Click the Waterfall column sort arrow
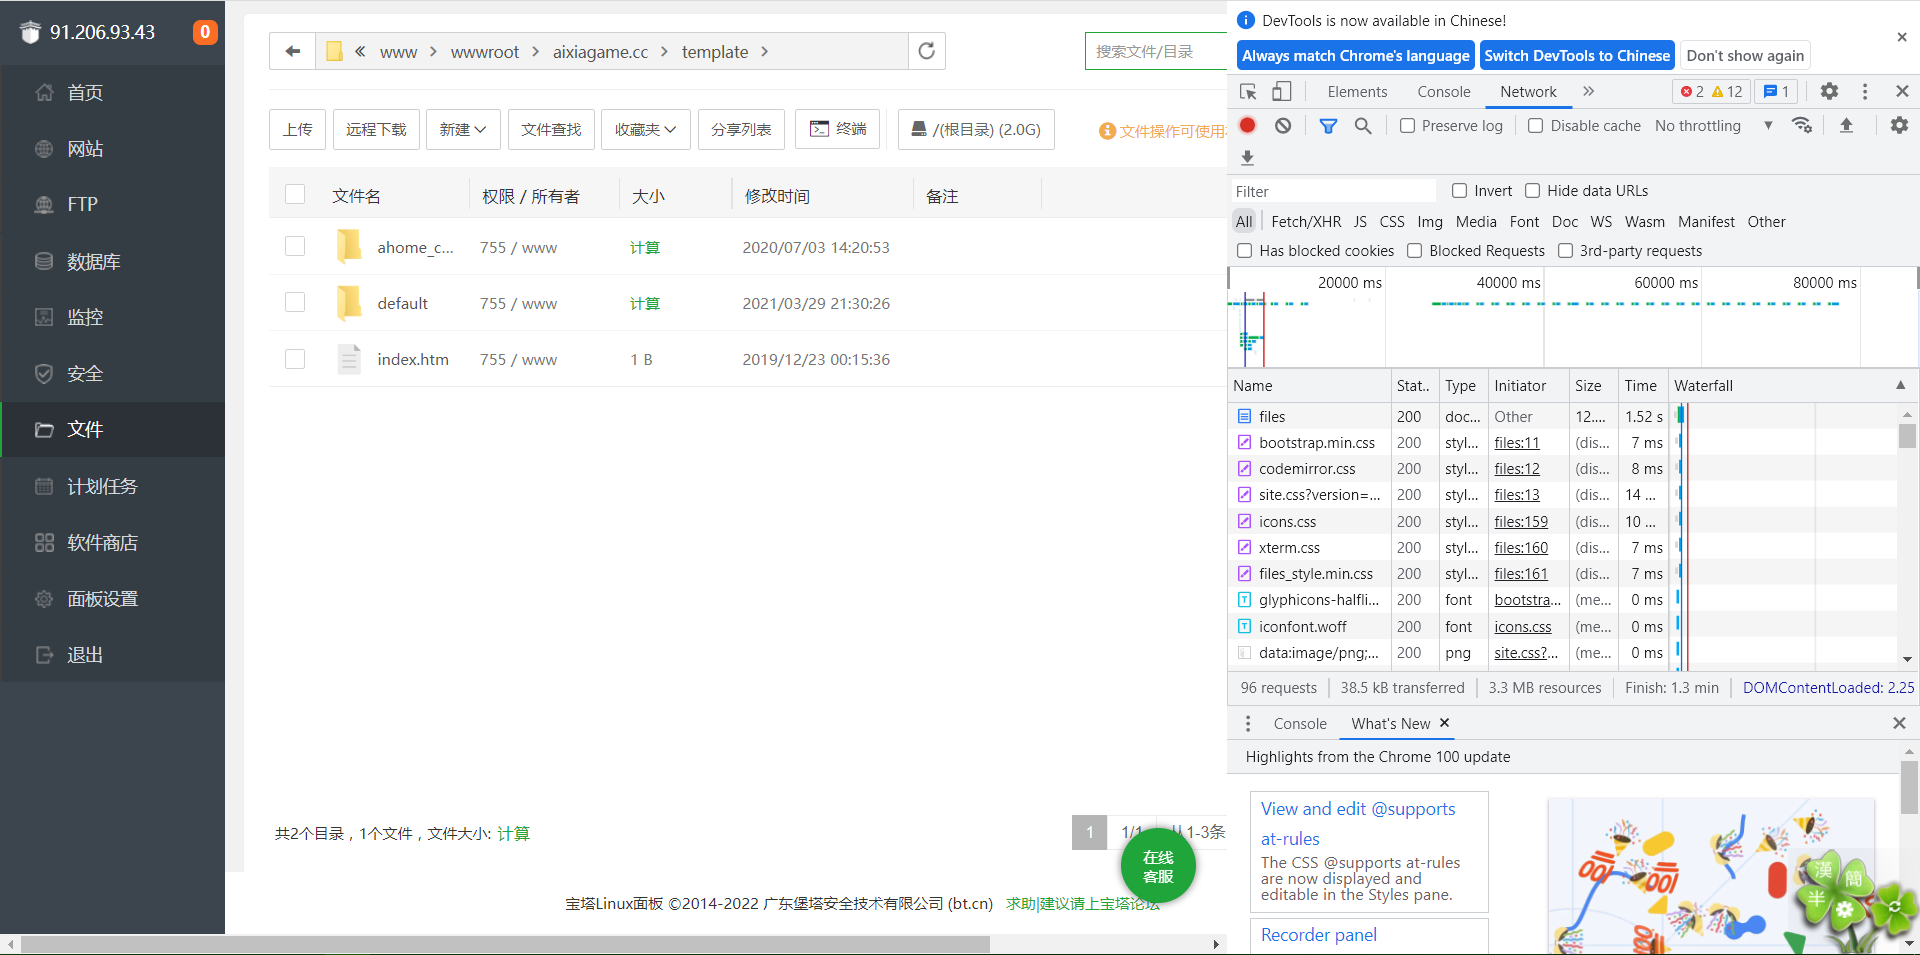 1900,385
